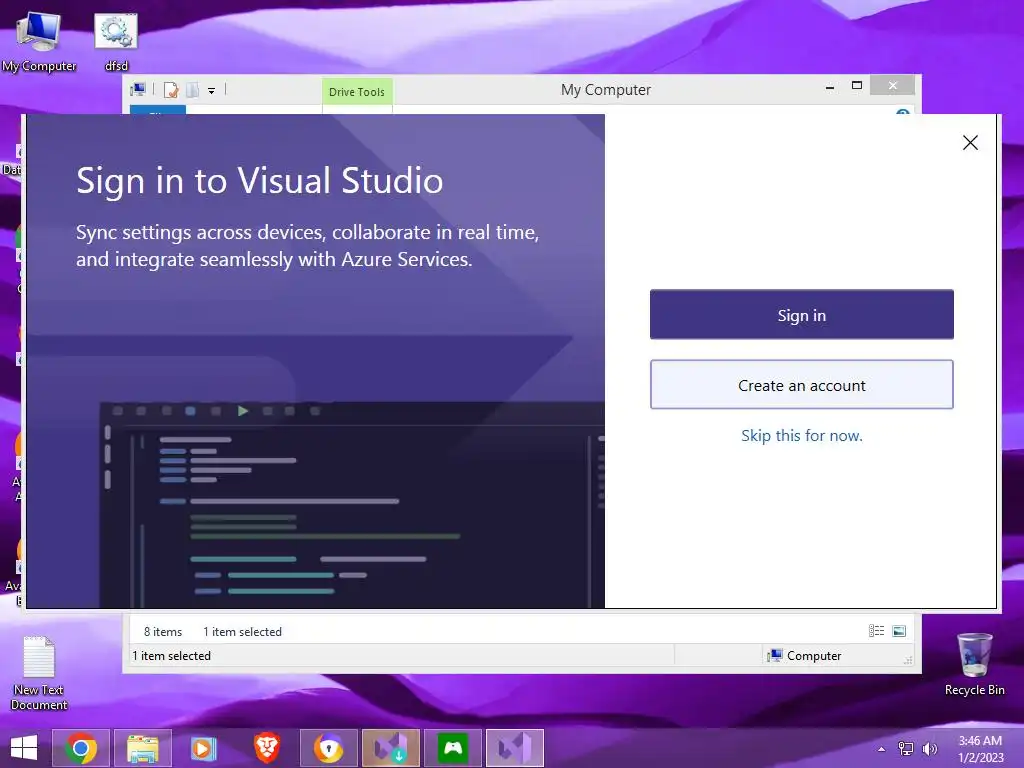Image resolution: width=1024 pixels, height=768 pixels.
Task: Switch My Computer to large icons view
Action: tap(899, 631)
